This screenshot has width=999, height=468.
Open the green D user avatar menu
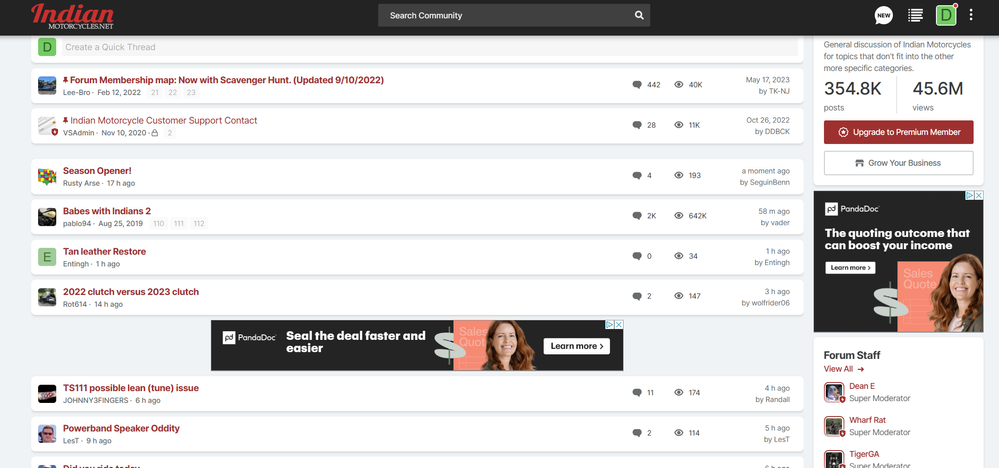point(946,15)
